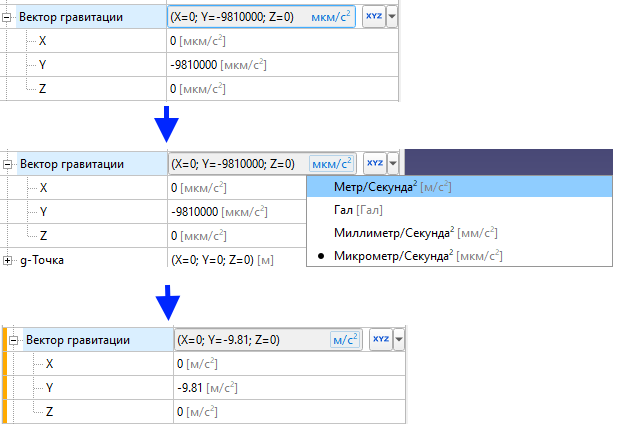Image resolution: width=628 pixels, height=427 pixels.
Task: Open unit dropdown arrow in top row
Action: (x=392, y=18)
